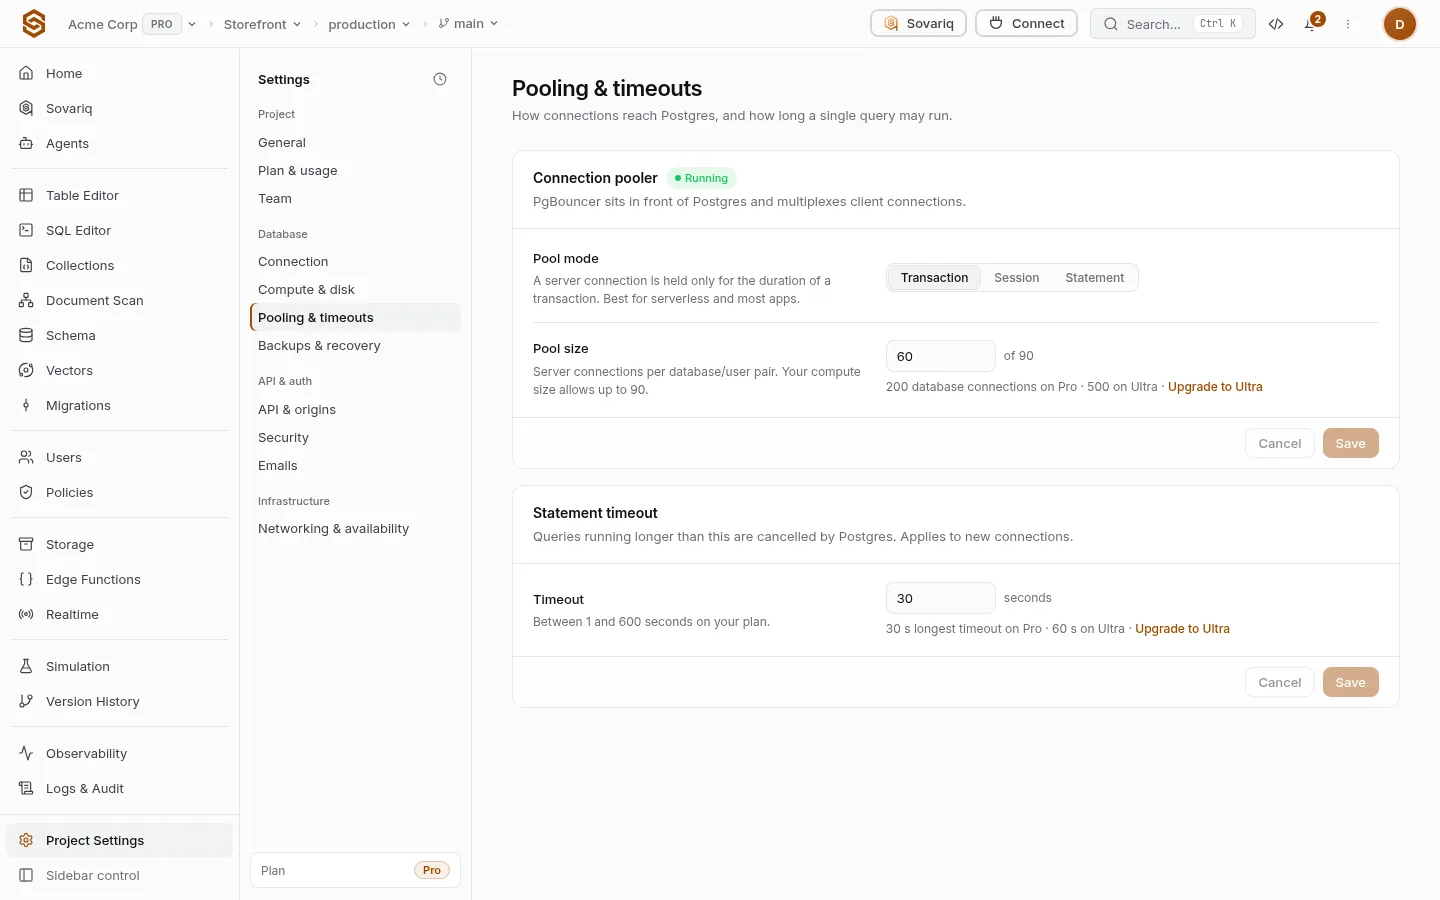Open Policies page
Viewport: 1440px width, 900px height.
pyautogui.click(x=120, y=492)
